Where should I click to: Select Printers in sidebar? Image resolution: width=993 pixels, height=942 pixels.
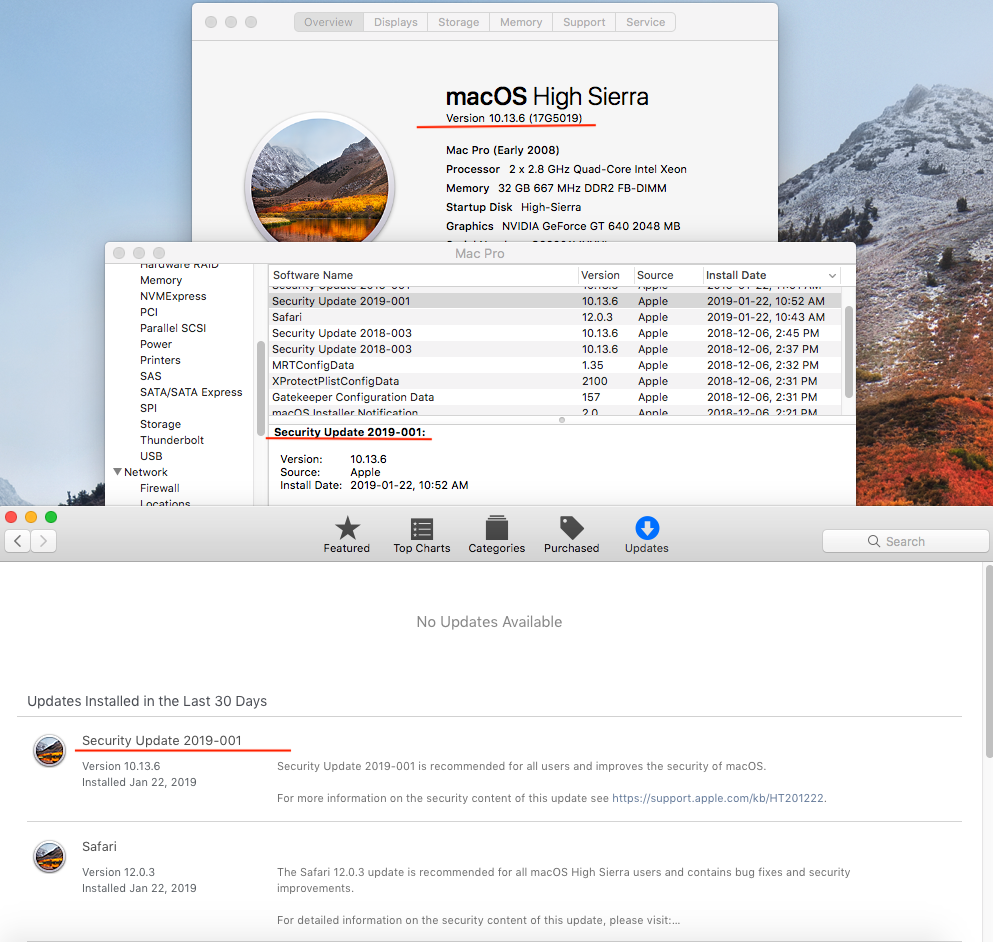(160, 360)
